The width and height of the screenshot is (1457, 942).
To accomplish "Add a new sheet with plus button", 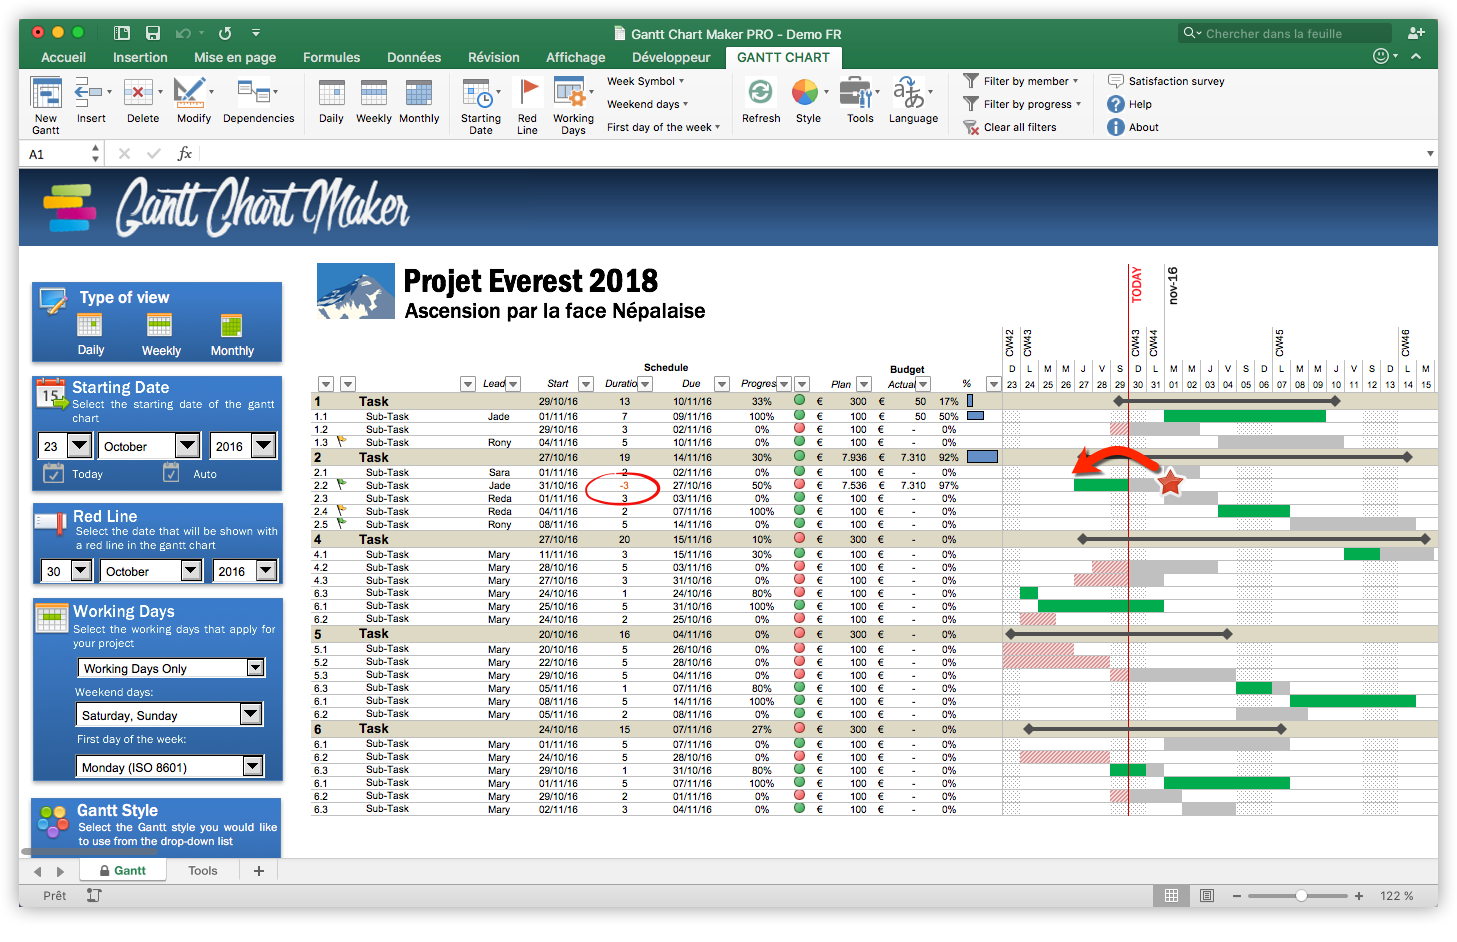I will coord(259,870).
